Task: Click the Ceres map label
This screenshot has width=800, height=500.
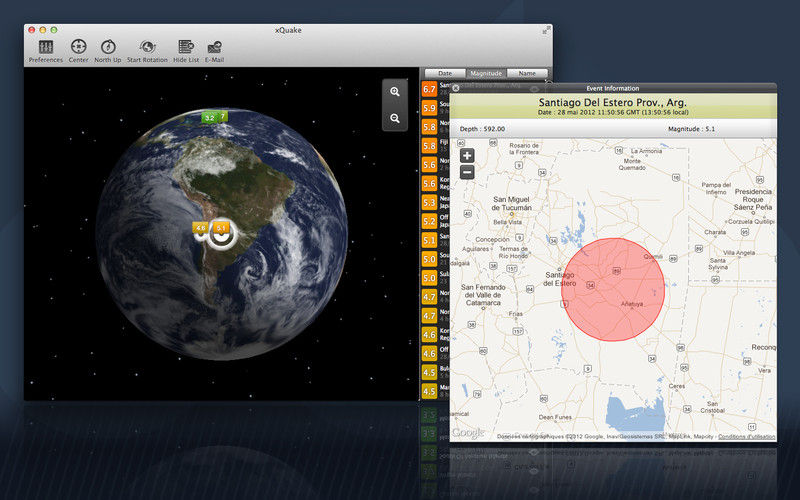Action: 677,386
